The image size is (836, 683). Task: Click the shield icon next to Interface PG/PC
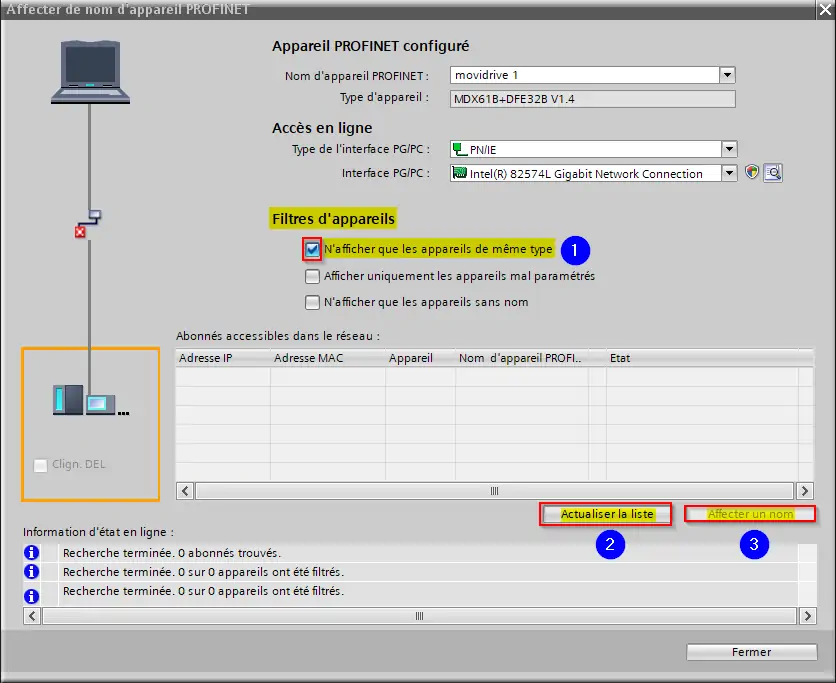click(753, 173)
